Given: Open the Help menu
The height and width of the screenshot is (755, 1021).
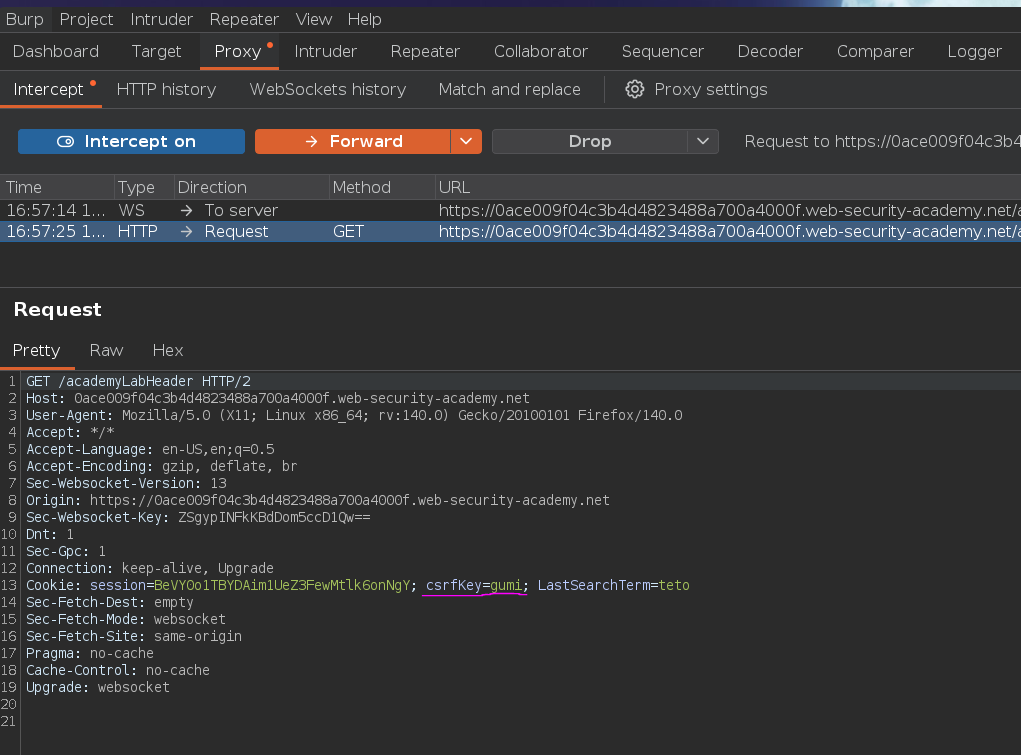Looking at the screenshot, I should [x=365, y=20].
